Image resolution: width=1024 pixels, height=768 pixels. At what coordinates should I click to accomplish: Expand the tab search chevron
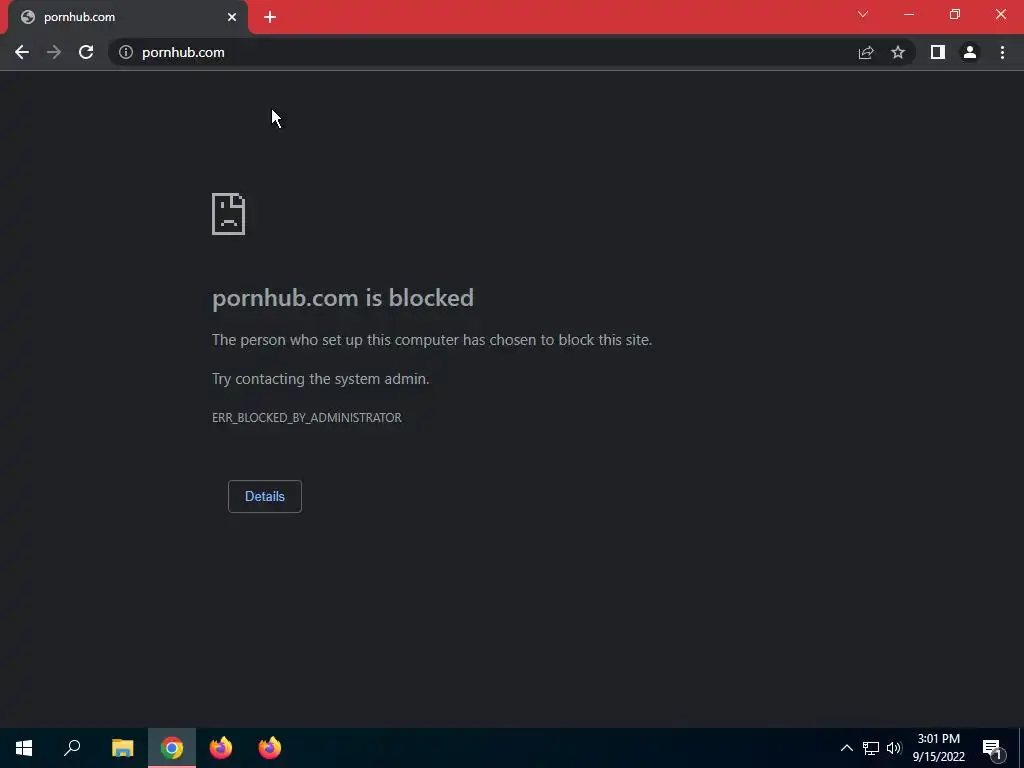tap(863, 14)
